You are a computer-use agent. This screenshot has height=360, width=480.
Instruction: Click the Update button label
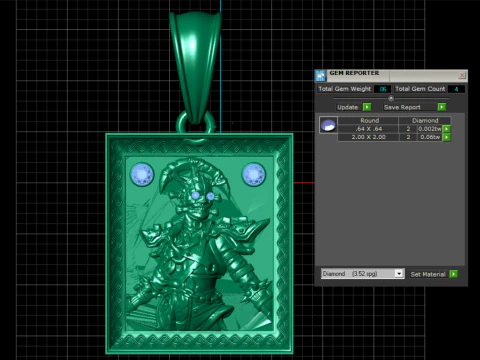pos(347,107)
